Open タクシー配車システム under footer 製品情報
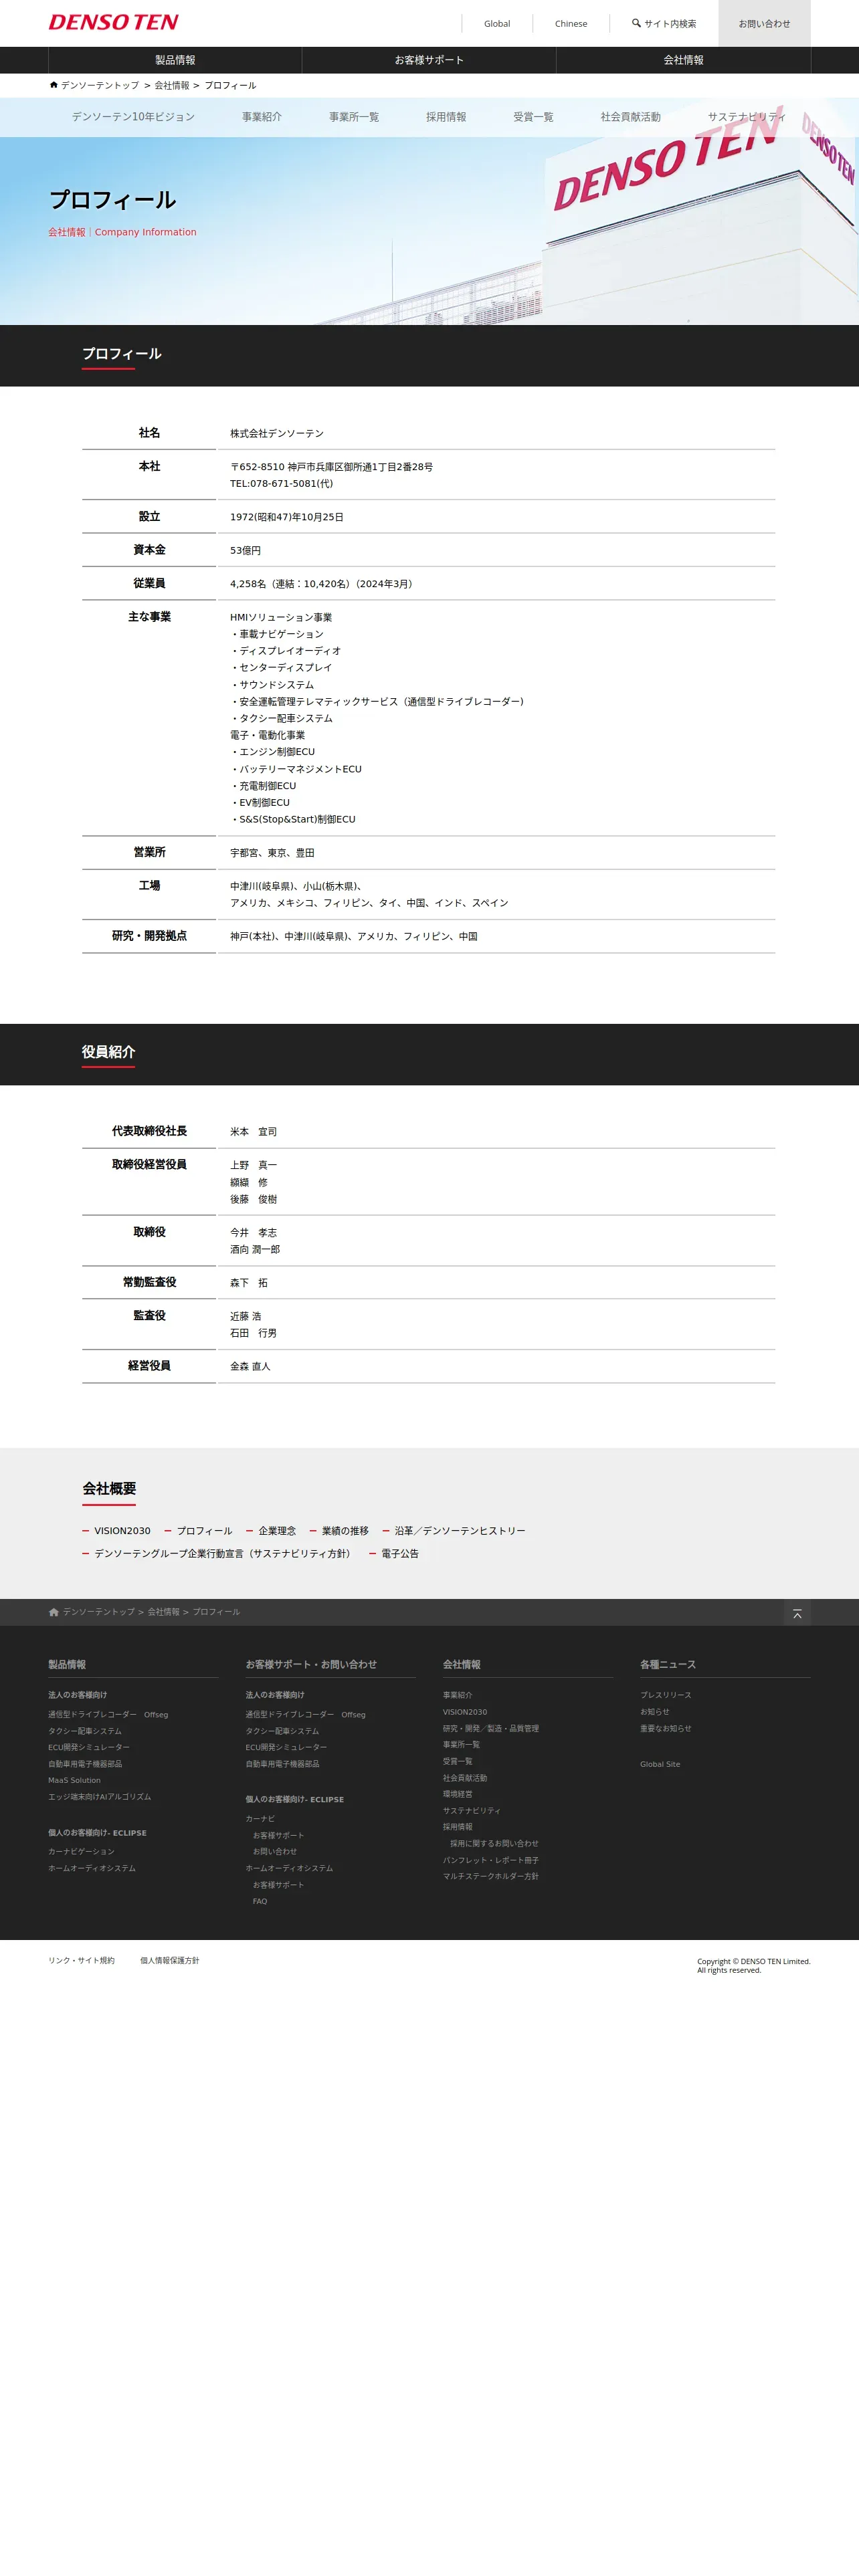This screenshot has width=859, height=2576. 85,1731
